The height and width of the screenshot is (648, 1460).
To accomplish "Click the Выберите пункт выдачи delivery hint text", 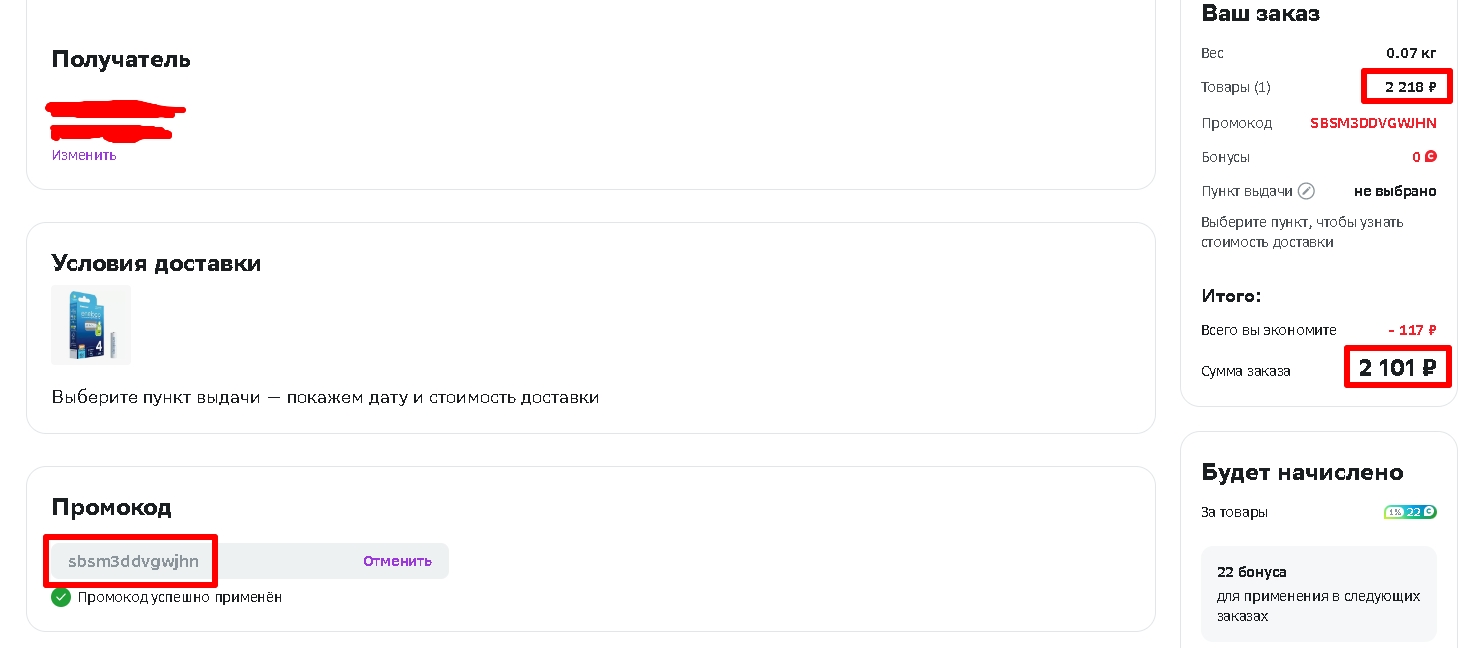I will tap(325, 397).
